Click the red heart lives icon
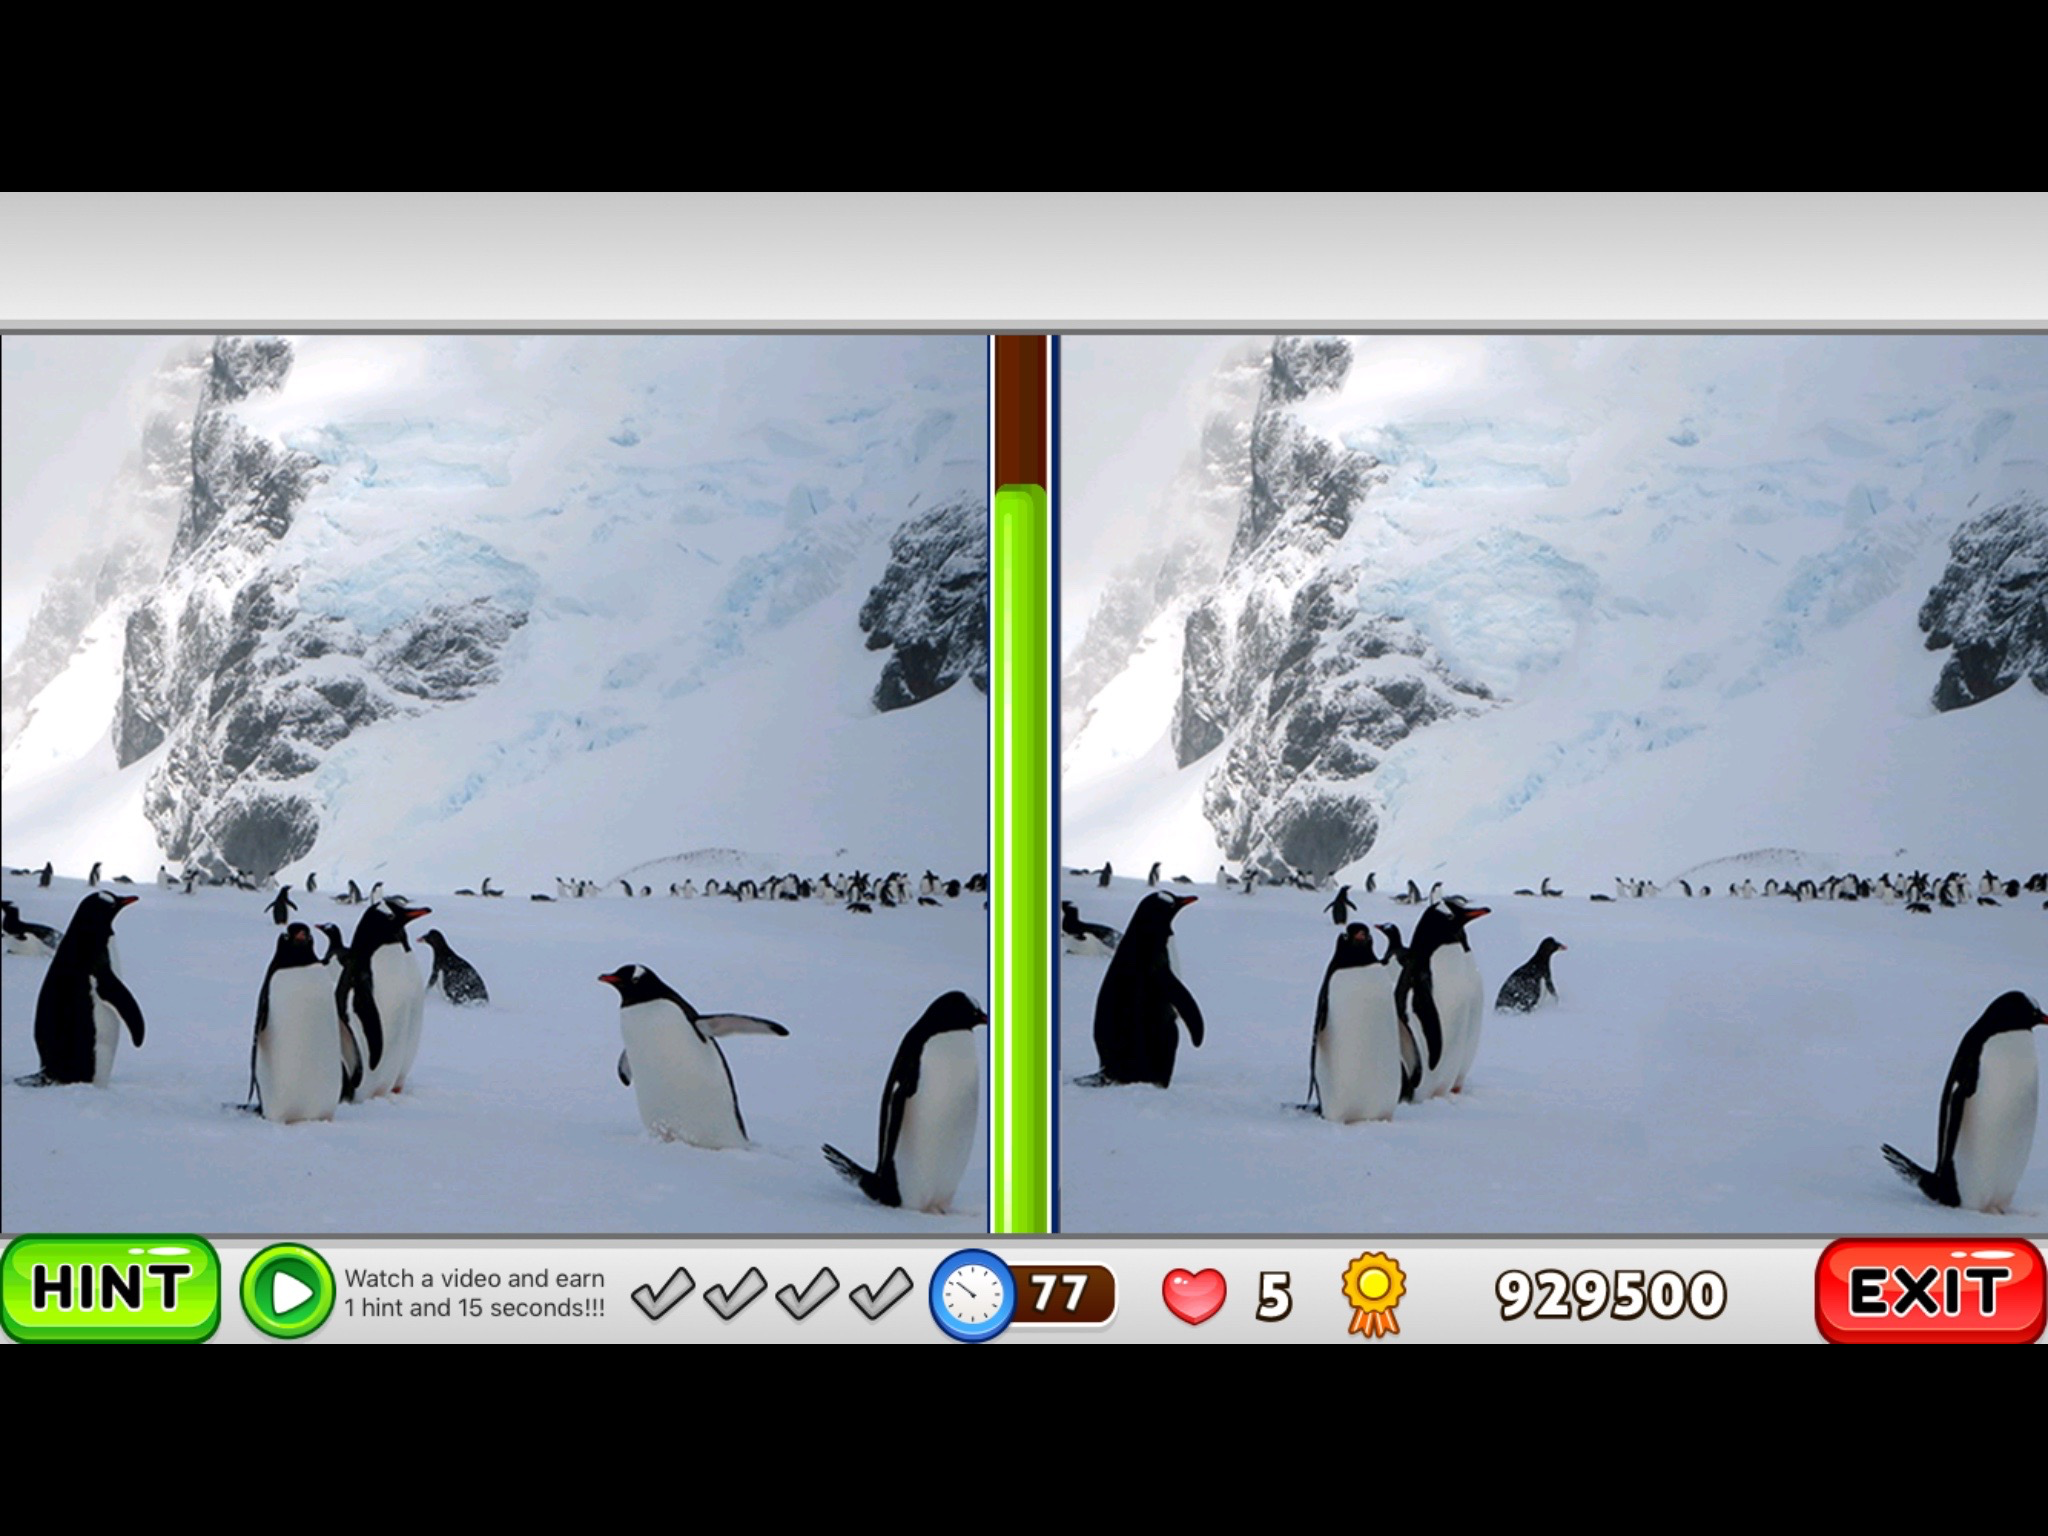 pos(1194,1295)
